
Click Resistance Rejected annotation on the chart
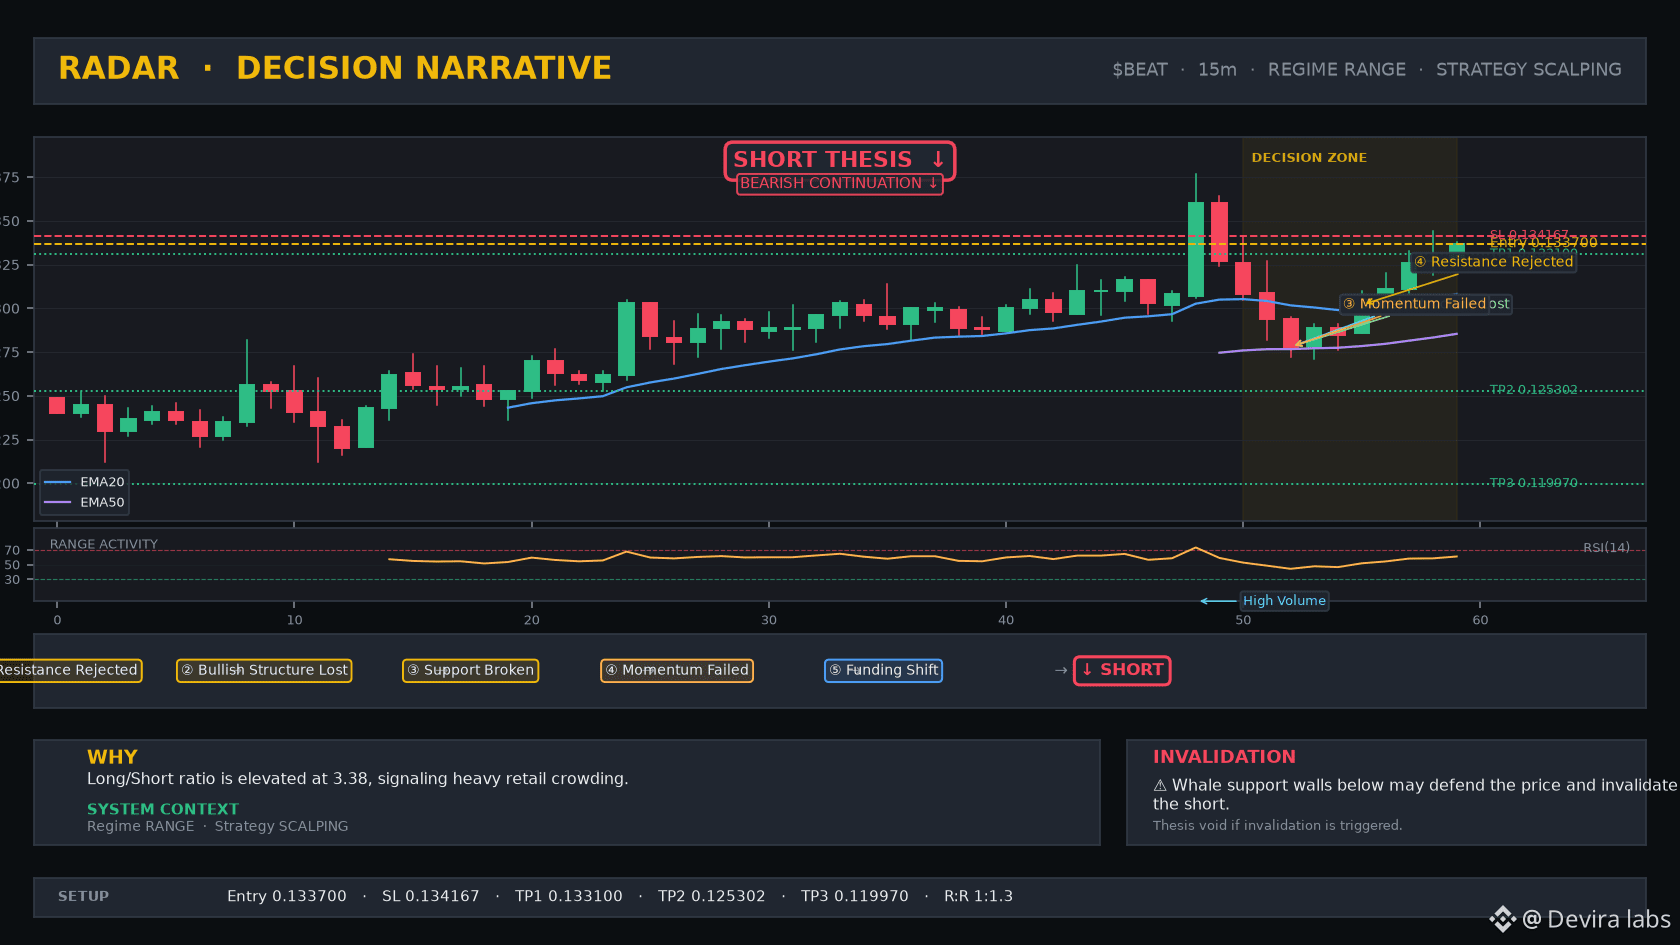[x=1494, y=262]
